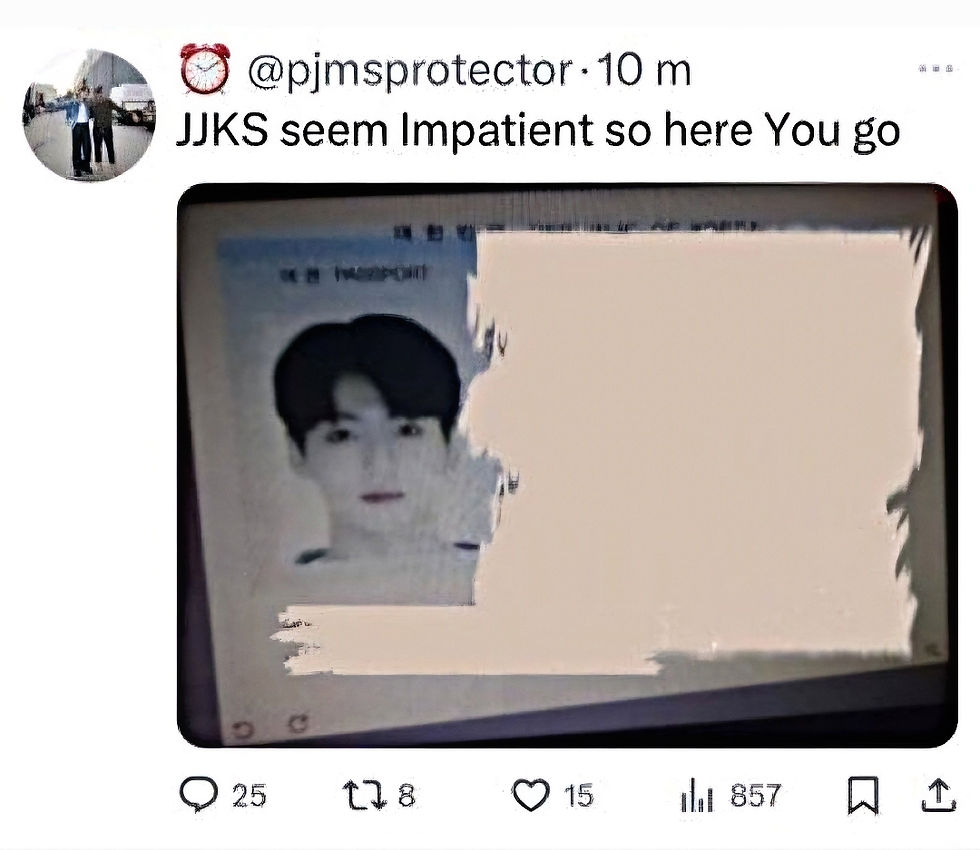The height and width of the screenshot is (850, 980).
Task: Open the poster's round profile avatar
Action: (x=89, y=115)
